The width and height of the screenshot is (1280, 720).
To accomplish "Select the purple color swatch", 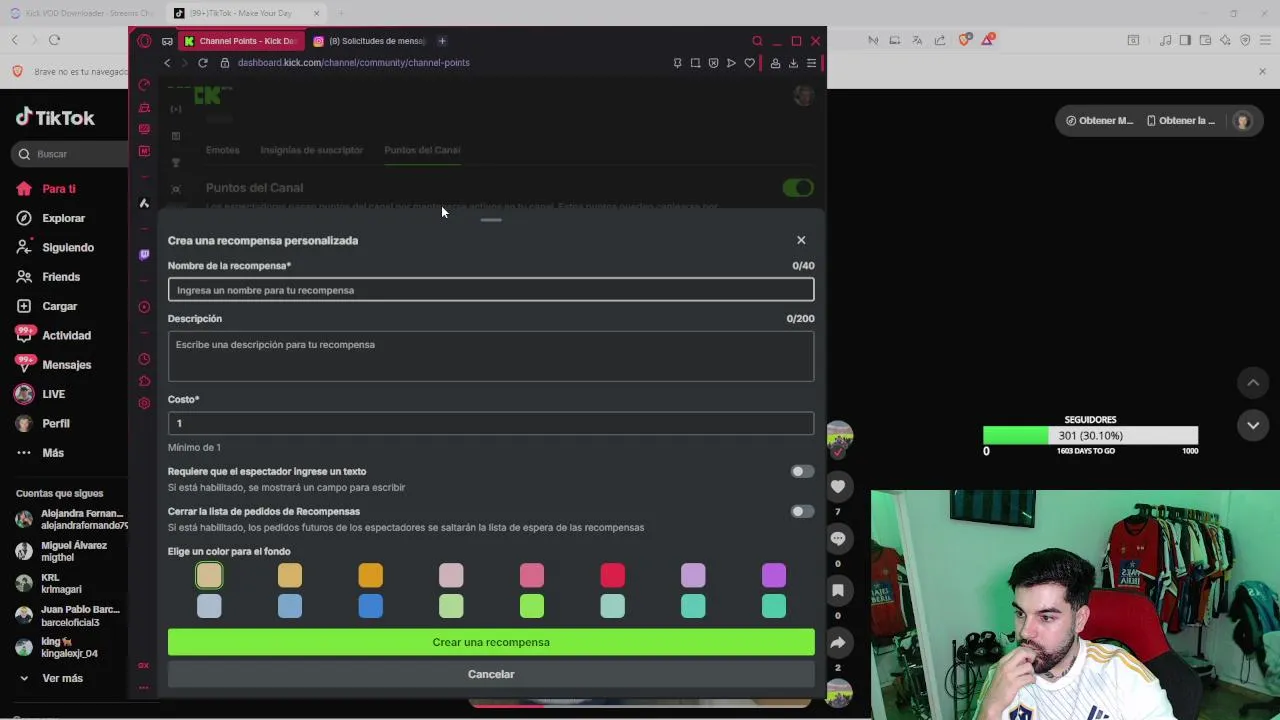I will point(774,575).
